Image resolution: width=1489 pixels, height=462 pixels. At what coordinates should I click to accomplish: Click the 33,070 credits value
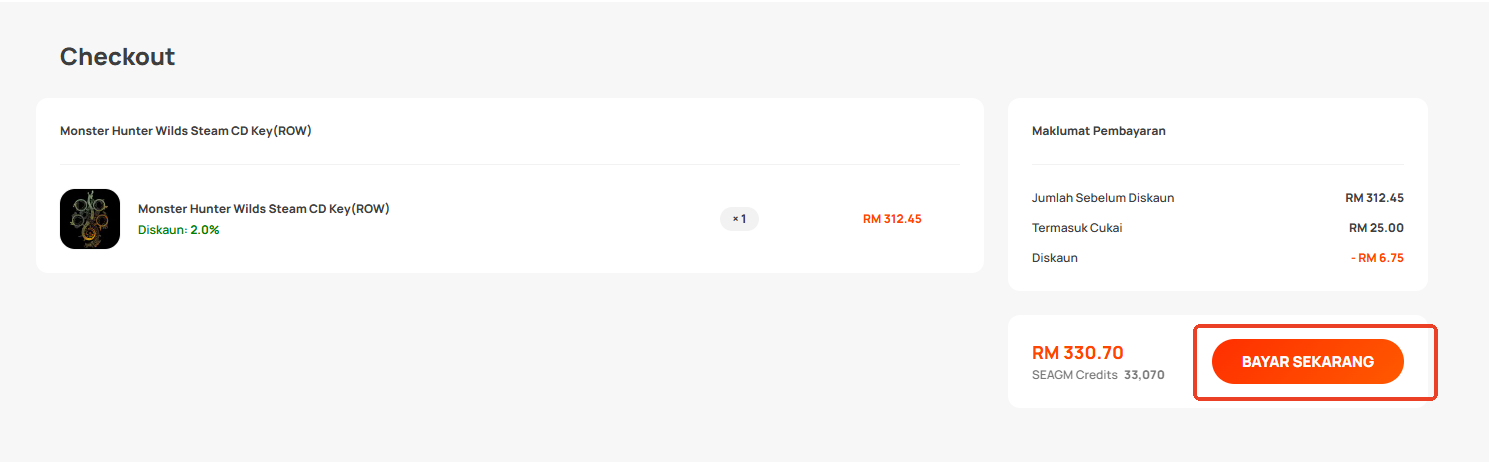click(x=1144, y=375)
